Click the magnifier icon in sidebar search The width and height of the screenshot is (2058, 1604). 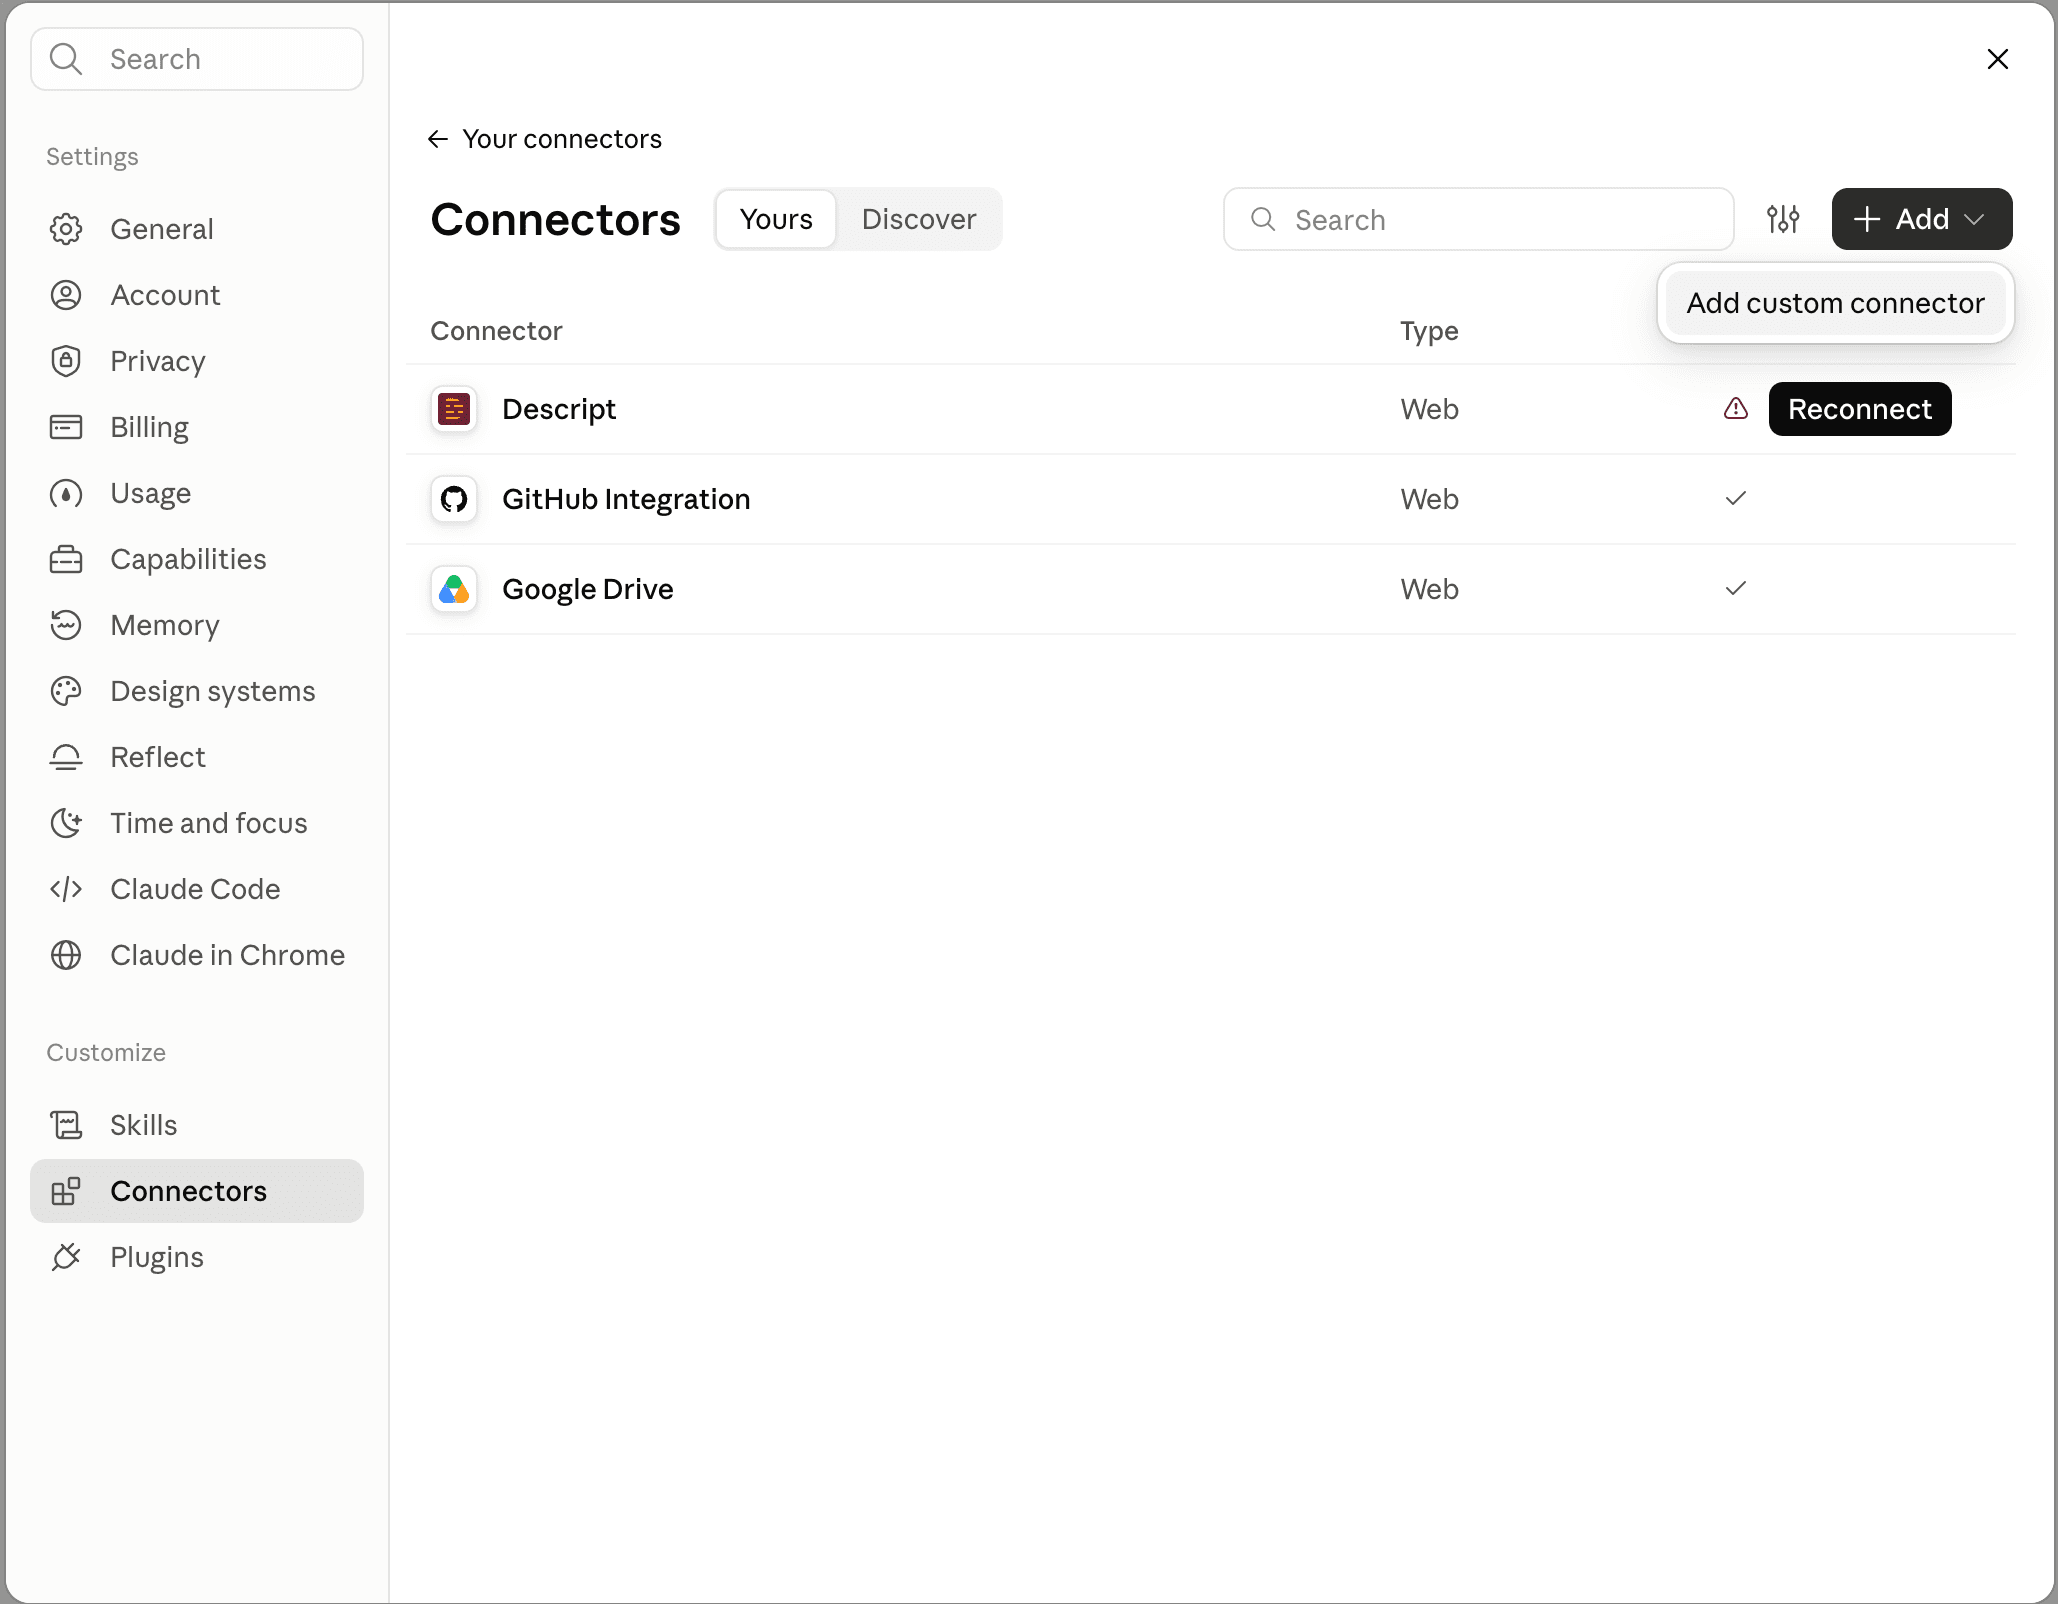pyautogui.click(x=66, y=59)
